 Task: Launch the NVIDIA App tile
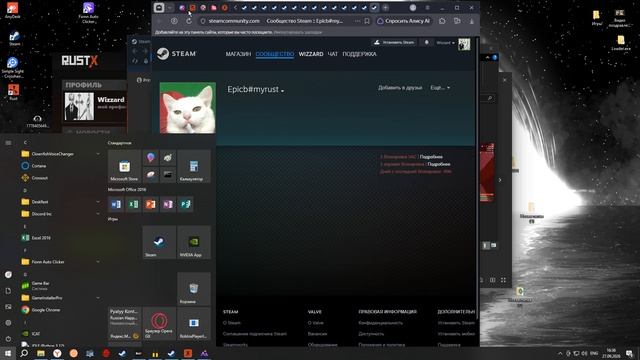point(194,242)
